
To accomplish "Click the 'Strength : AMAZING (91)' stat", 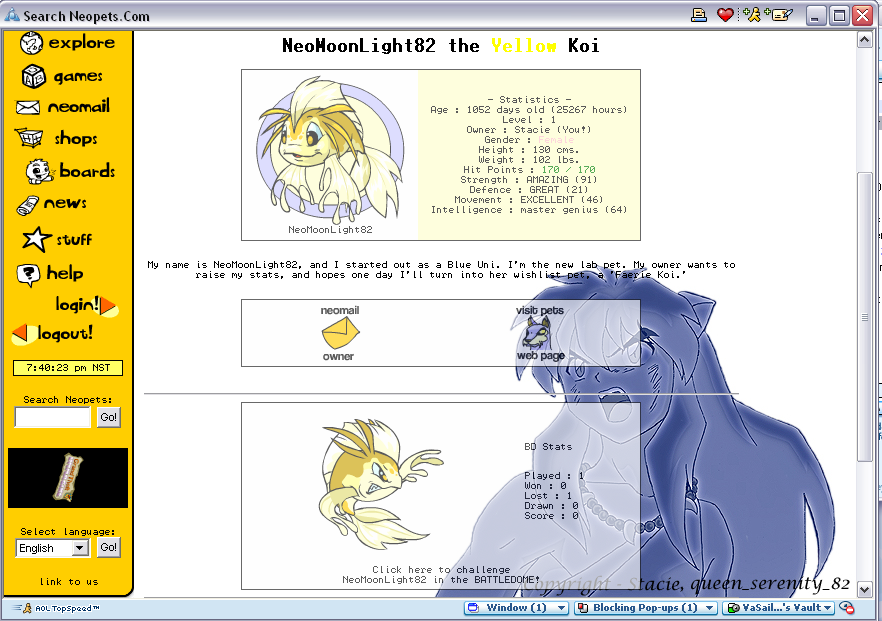I will [529, 180].
